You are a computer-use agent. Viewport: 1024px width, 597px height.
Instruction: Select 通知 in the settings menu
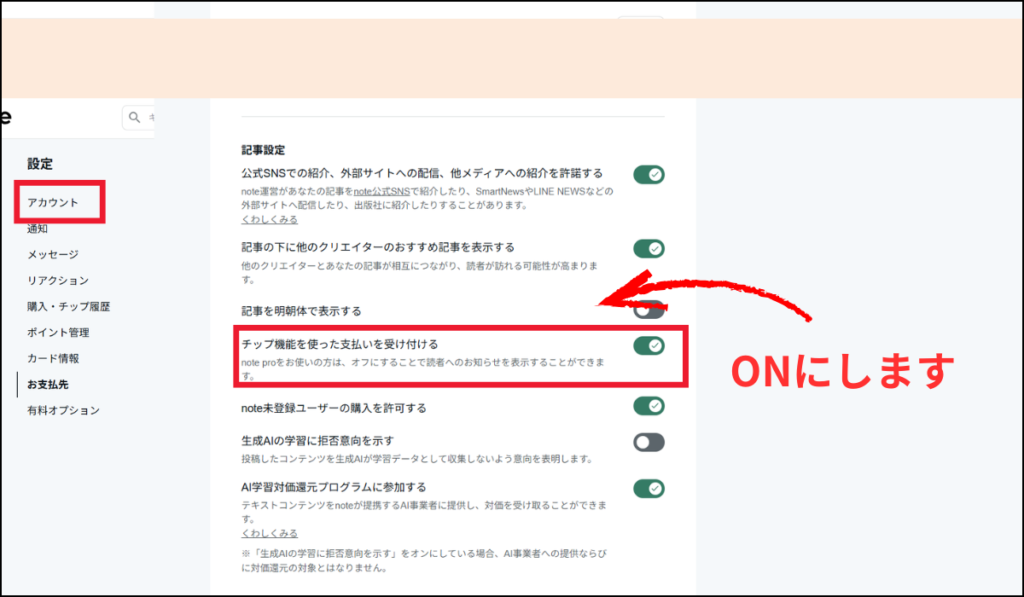point(37,229)
